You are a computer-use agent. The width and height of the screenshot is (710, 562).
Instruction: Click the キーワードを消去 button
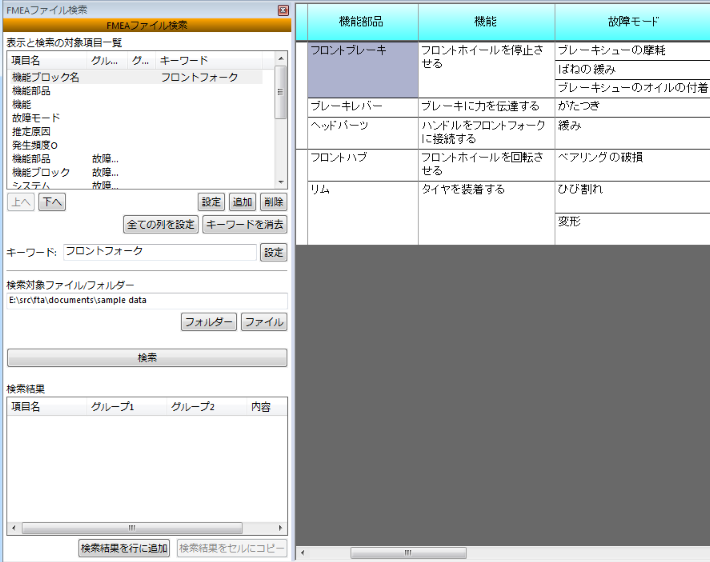pos(244,224)
